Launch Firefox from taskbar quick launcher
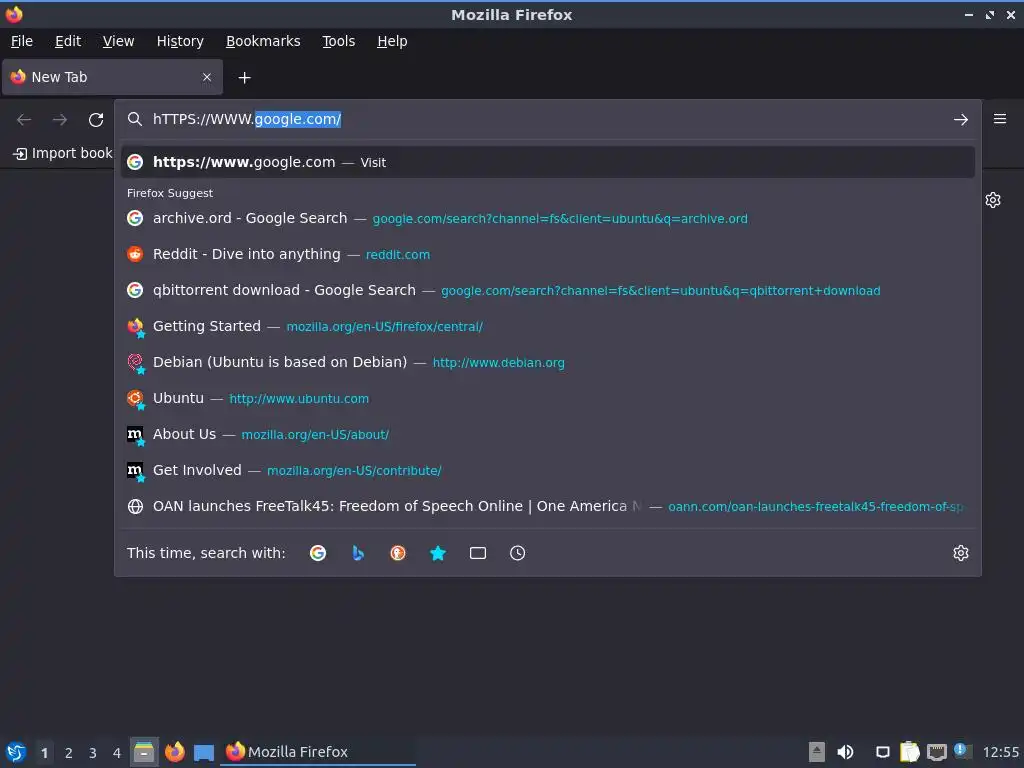Viewport: 1024px width, 768px height. [x=174, y=752]
